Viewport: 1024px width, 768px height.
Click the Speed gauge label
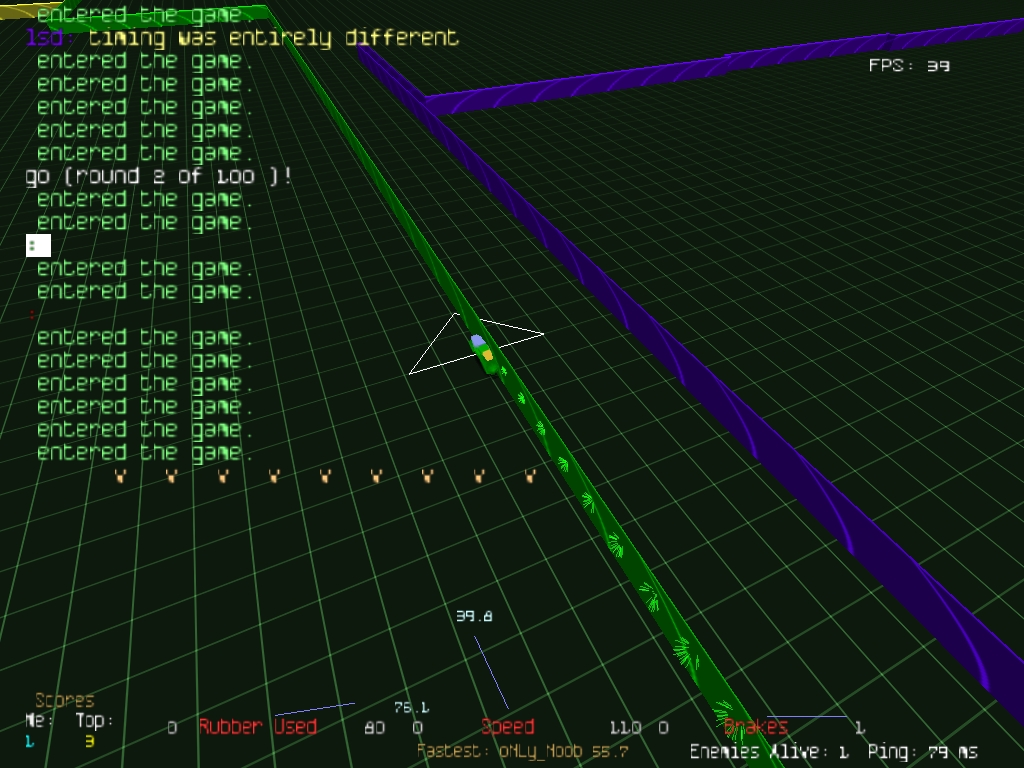[508, 727]
